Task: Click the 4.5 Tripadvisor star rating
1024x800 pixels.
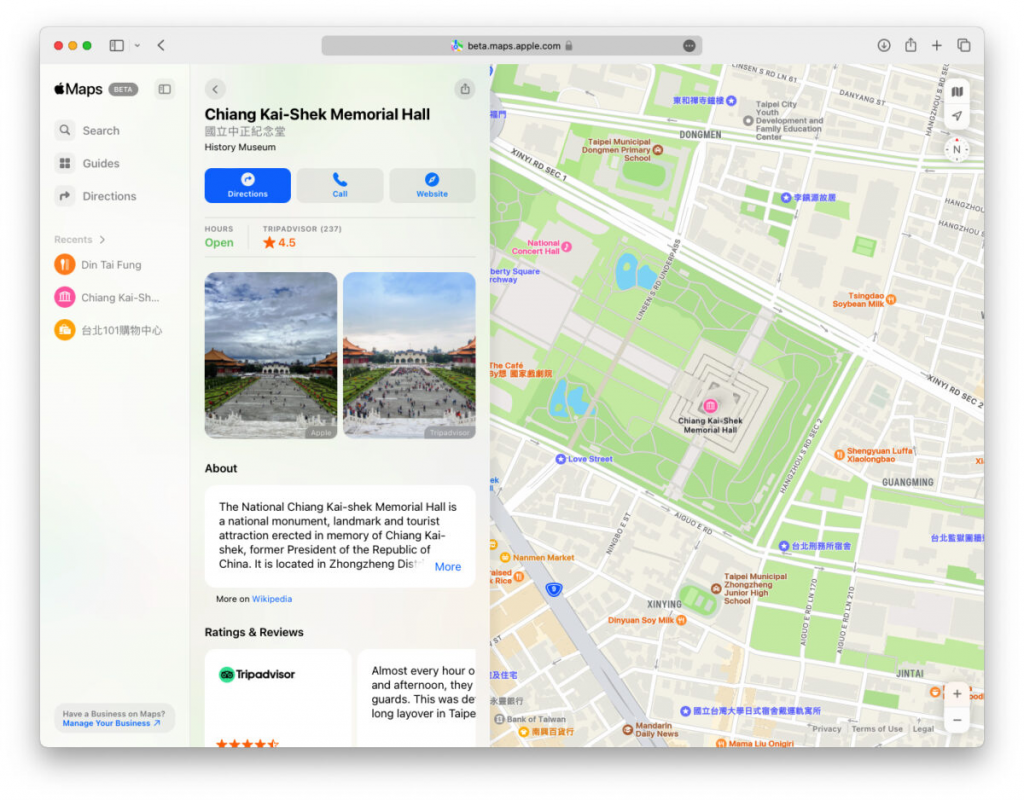Action: (277, 240)
